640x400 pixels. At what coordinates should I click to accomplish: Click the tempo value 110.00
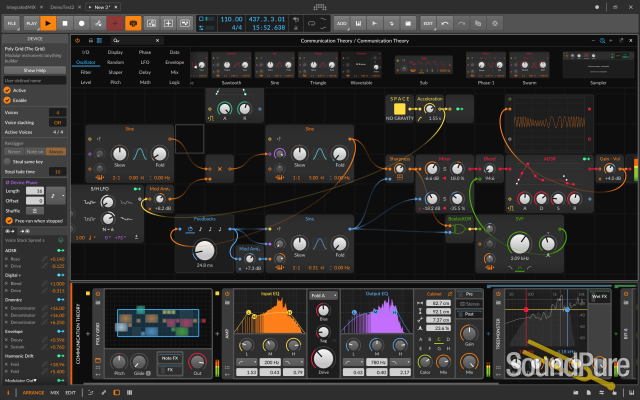pyautogui.click(x=231, y=17)
